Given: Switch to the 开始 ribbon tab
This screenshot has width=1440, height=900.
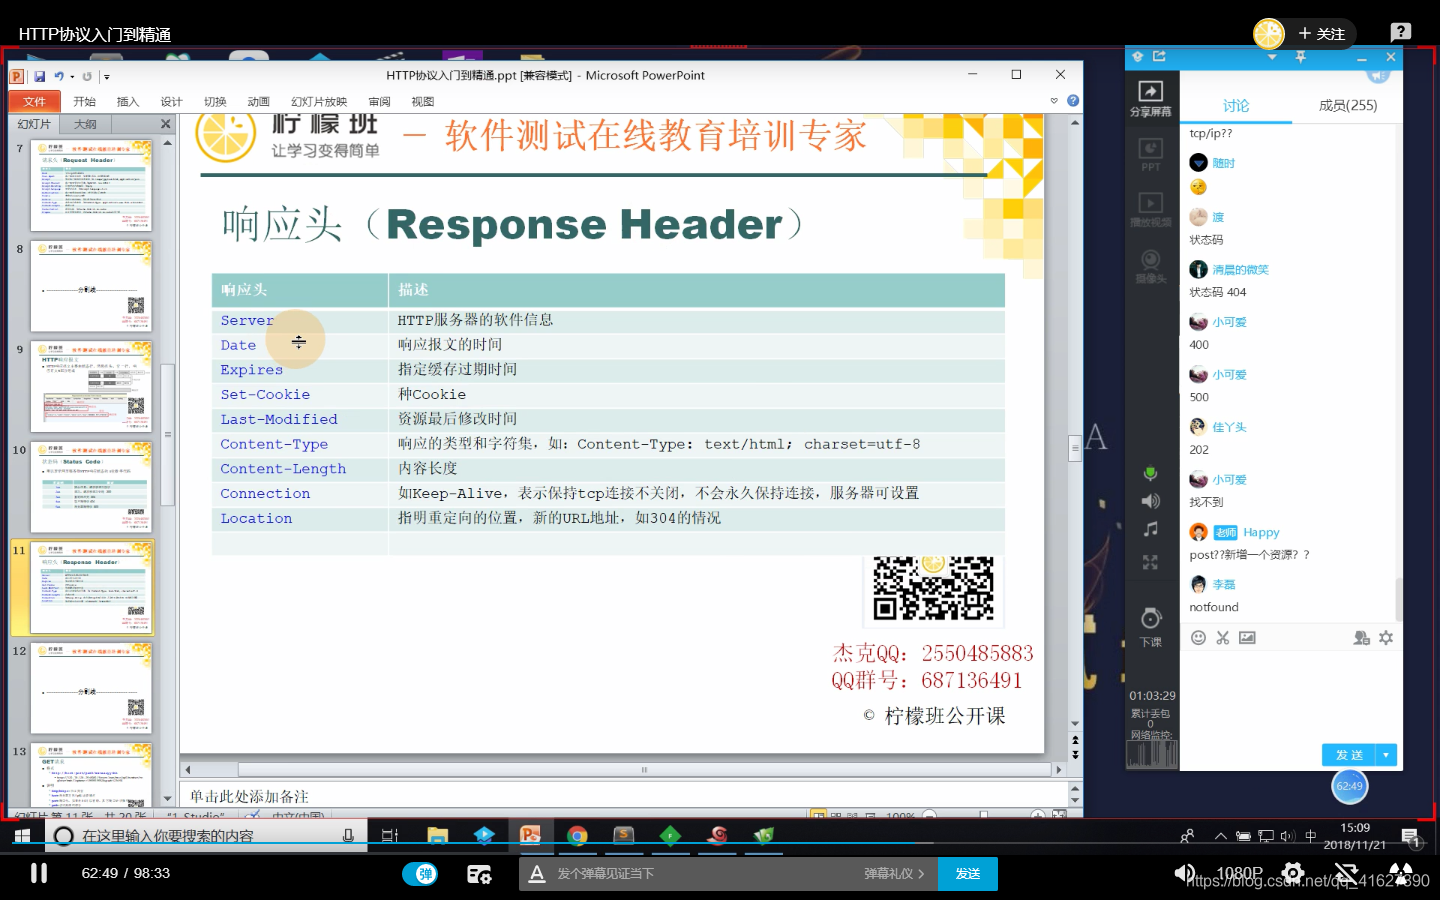Looking at the screenshot, I should click(x=84, y=102).
